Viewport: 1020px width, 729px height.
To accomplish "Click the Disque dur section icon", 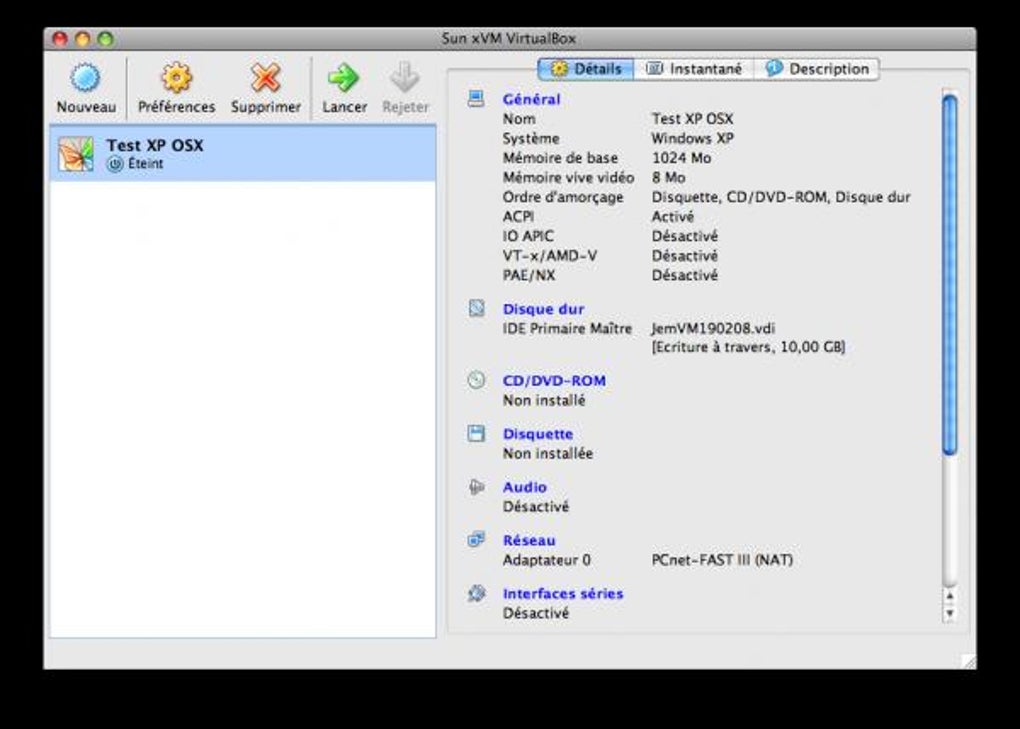I will [476, 308].
